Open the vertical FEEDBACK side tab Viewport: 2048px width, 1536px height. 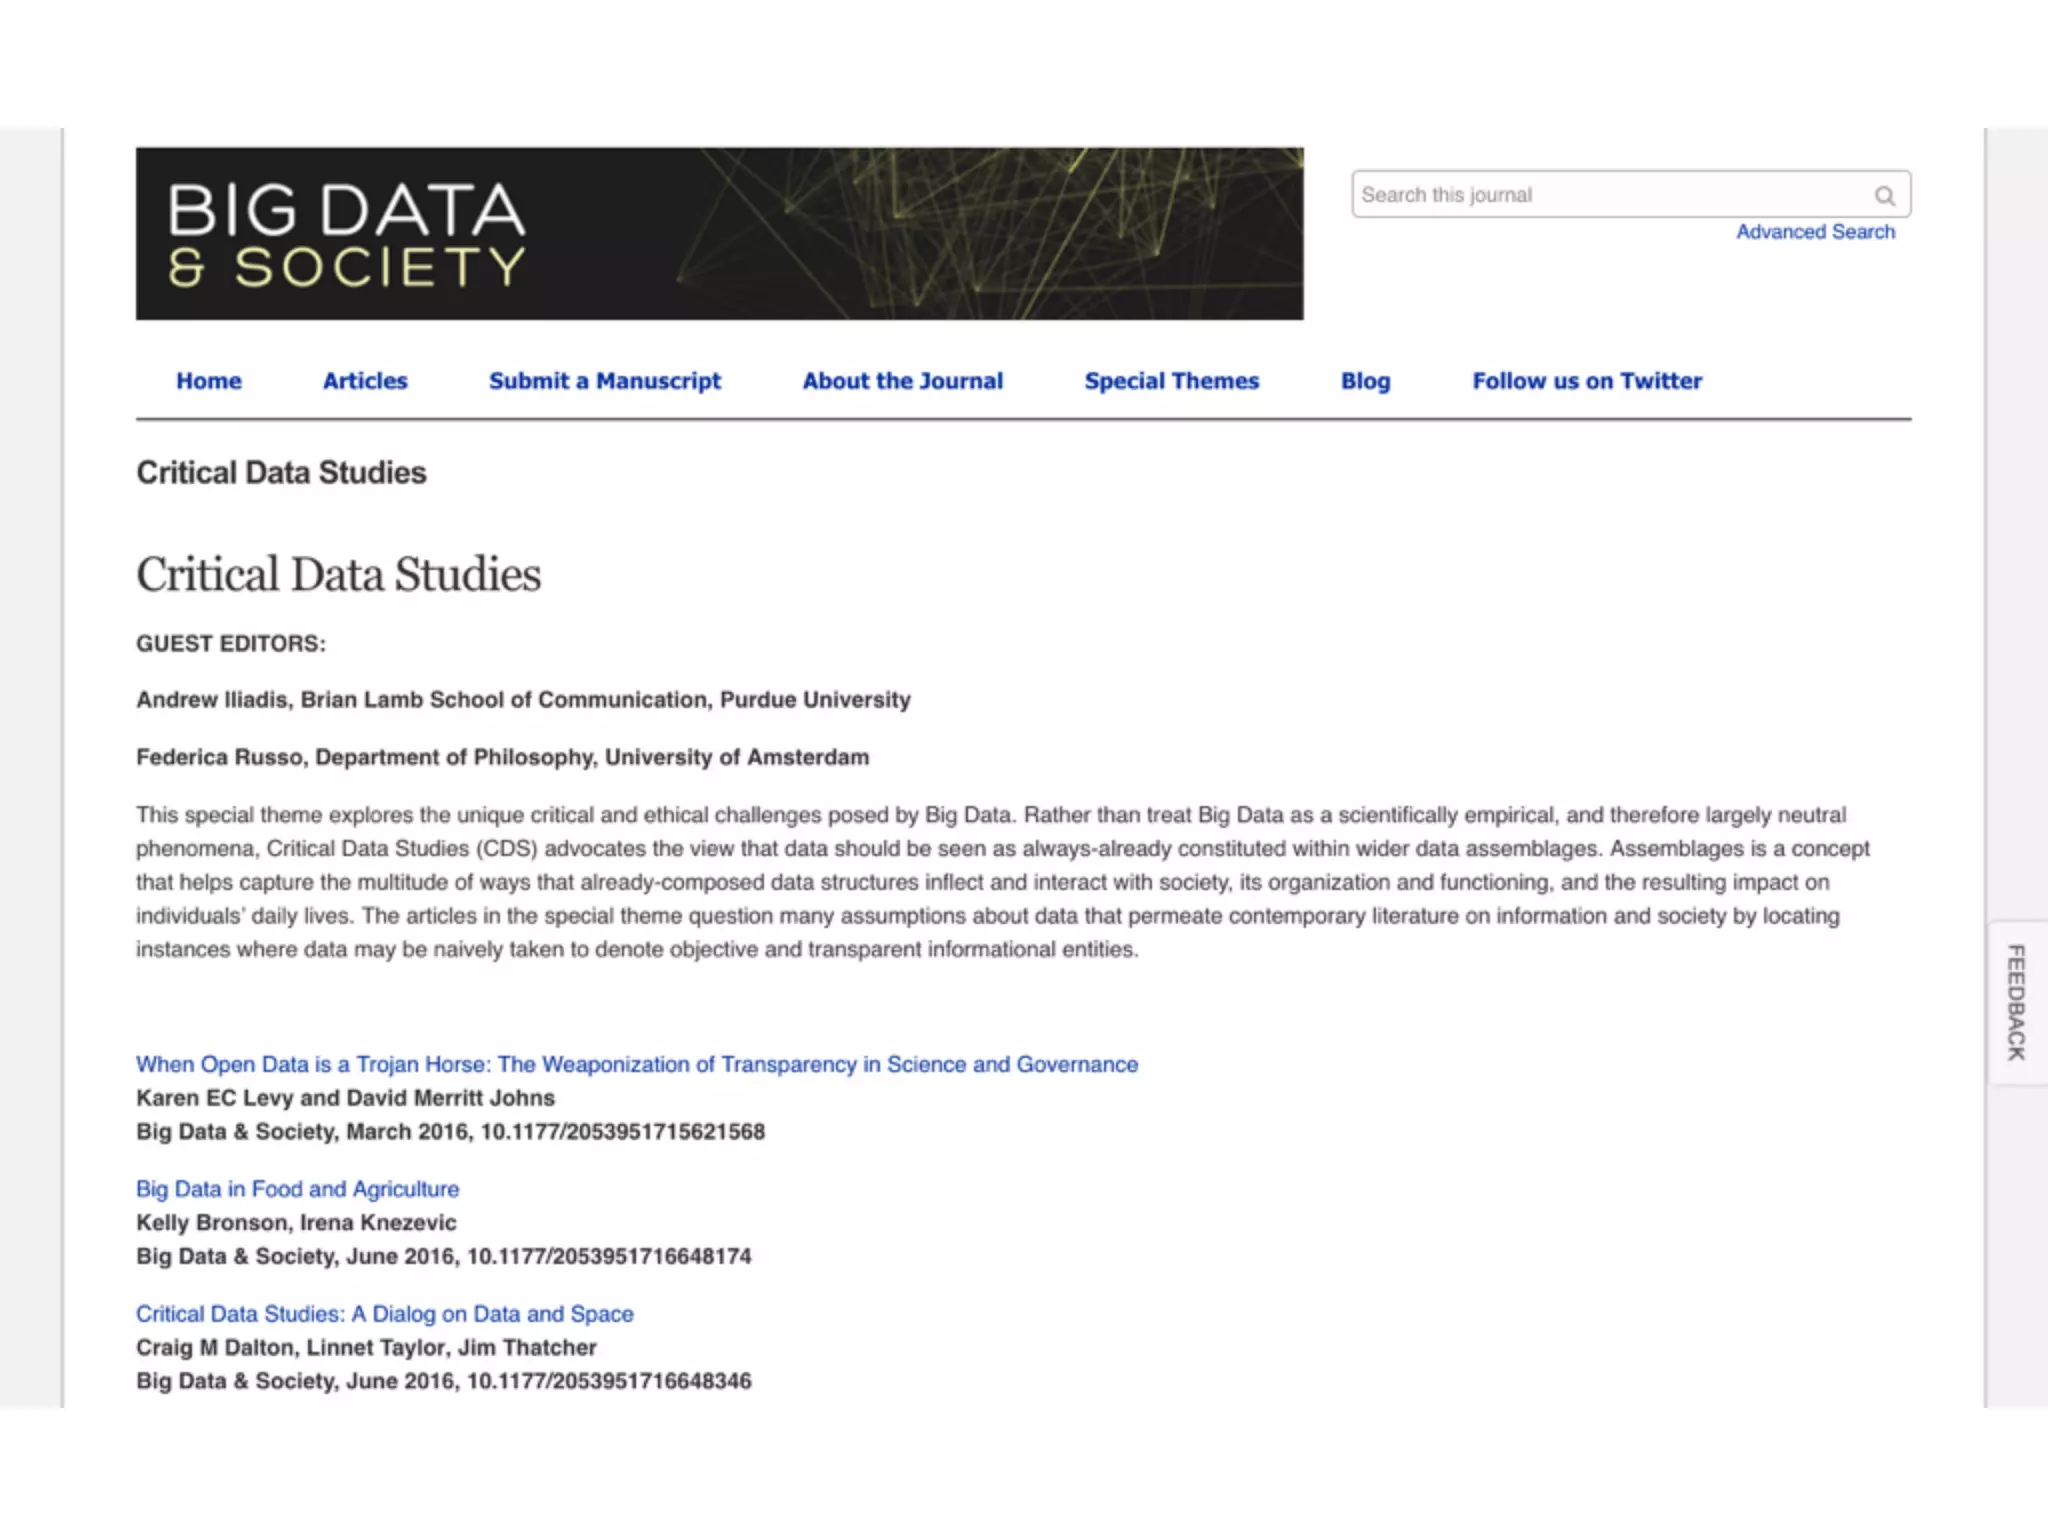tap(2016, 1002)
